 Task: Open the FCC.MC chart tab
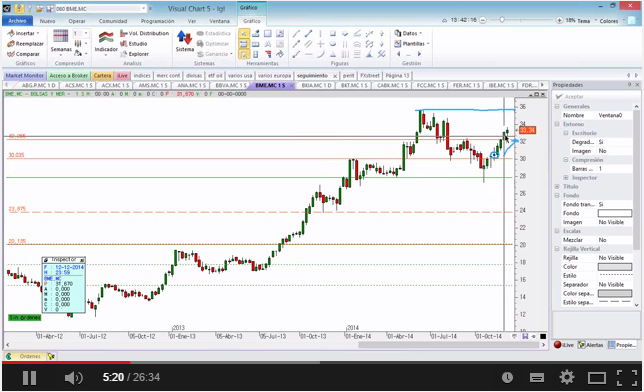pyautogui.click(x=430, y=85)
